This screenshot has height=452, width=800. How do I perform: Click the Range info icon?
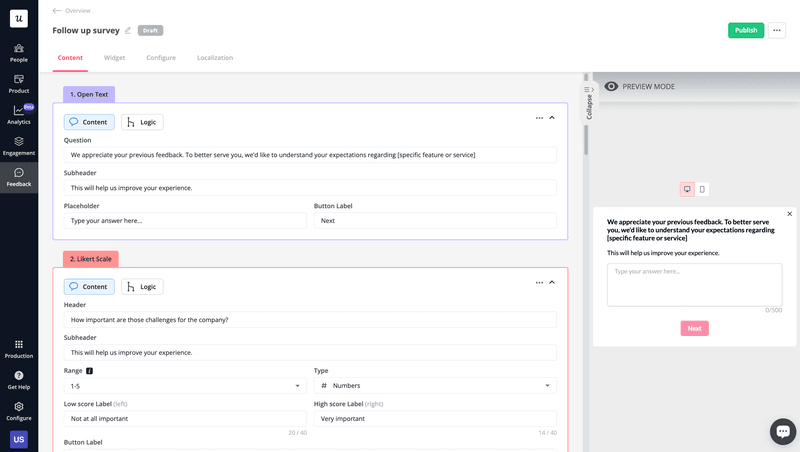click(89, 371)
